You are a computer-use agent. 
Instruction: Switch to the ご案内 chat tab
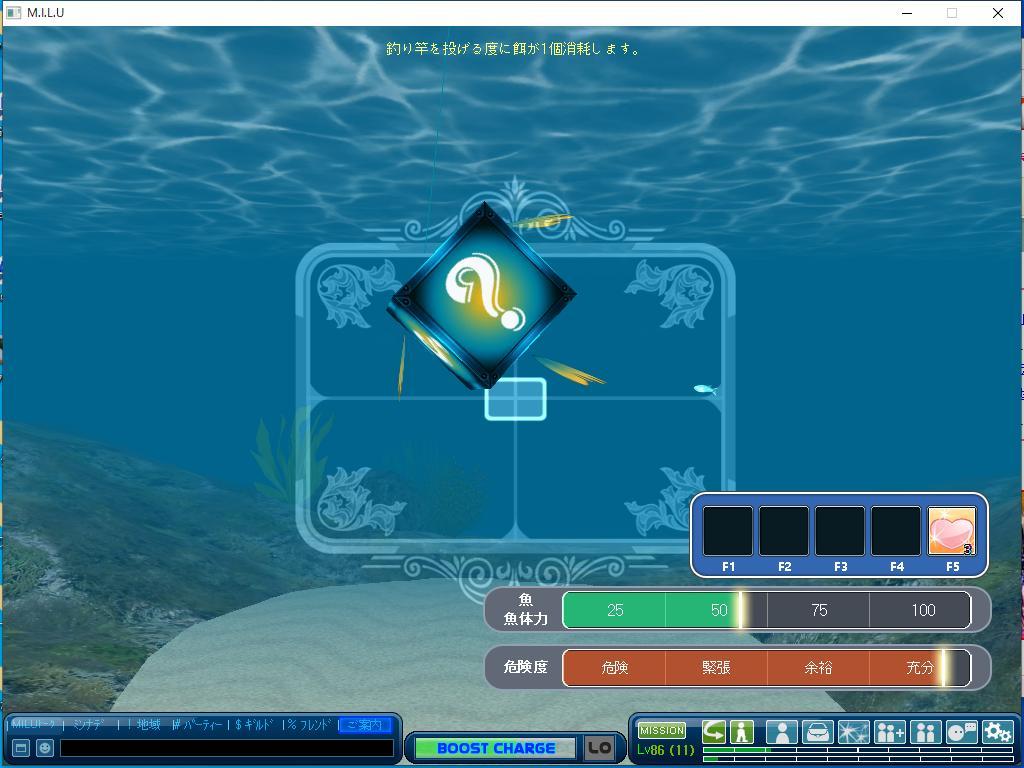click(x=364, y=725)
